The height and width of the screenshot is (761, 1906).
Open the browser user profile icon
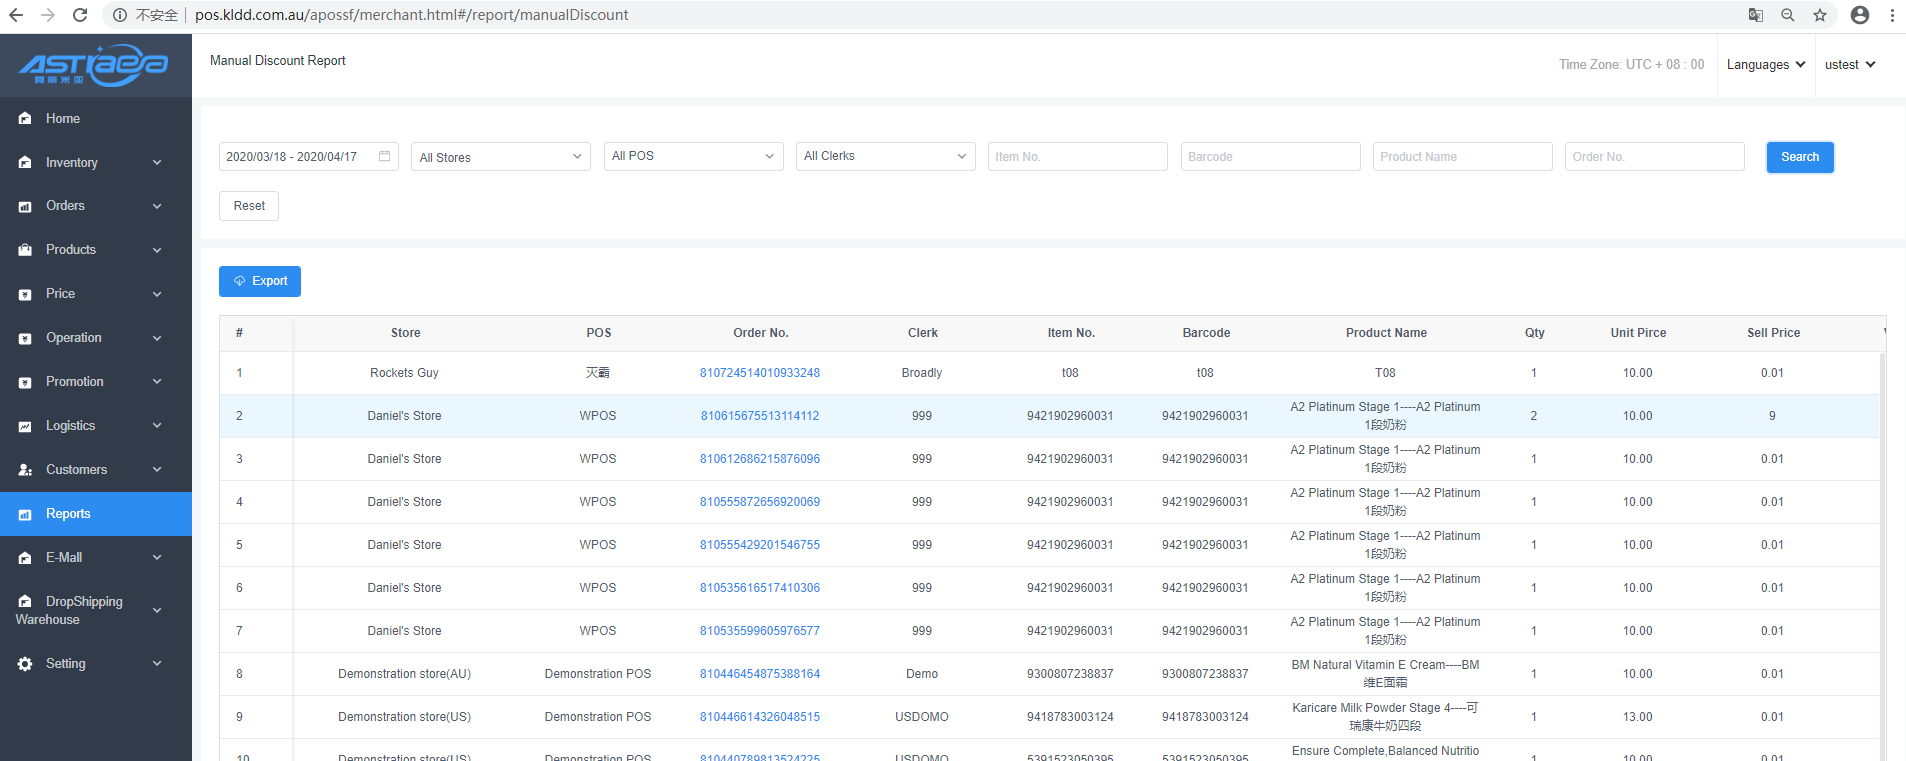[1860, 15]
